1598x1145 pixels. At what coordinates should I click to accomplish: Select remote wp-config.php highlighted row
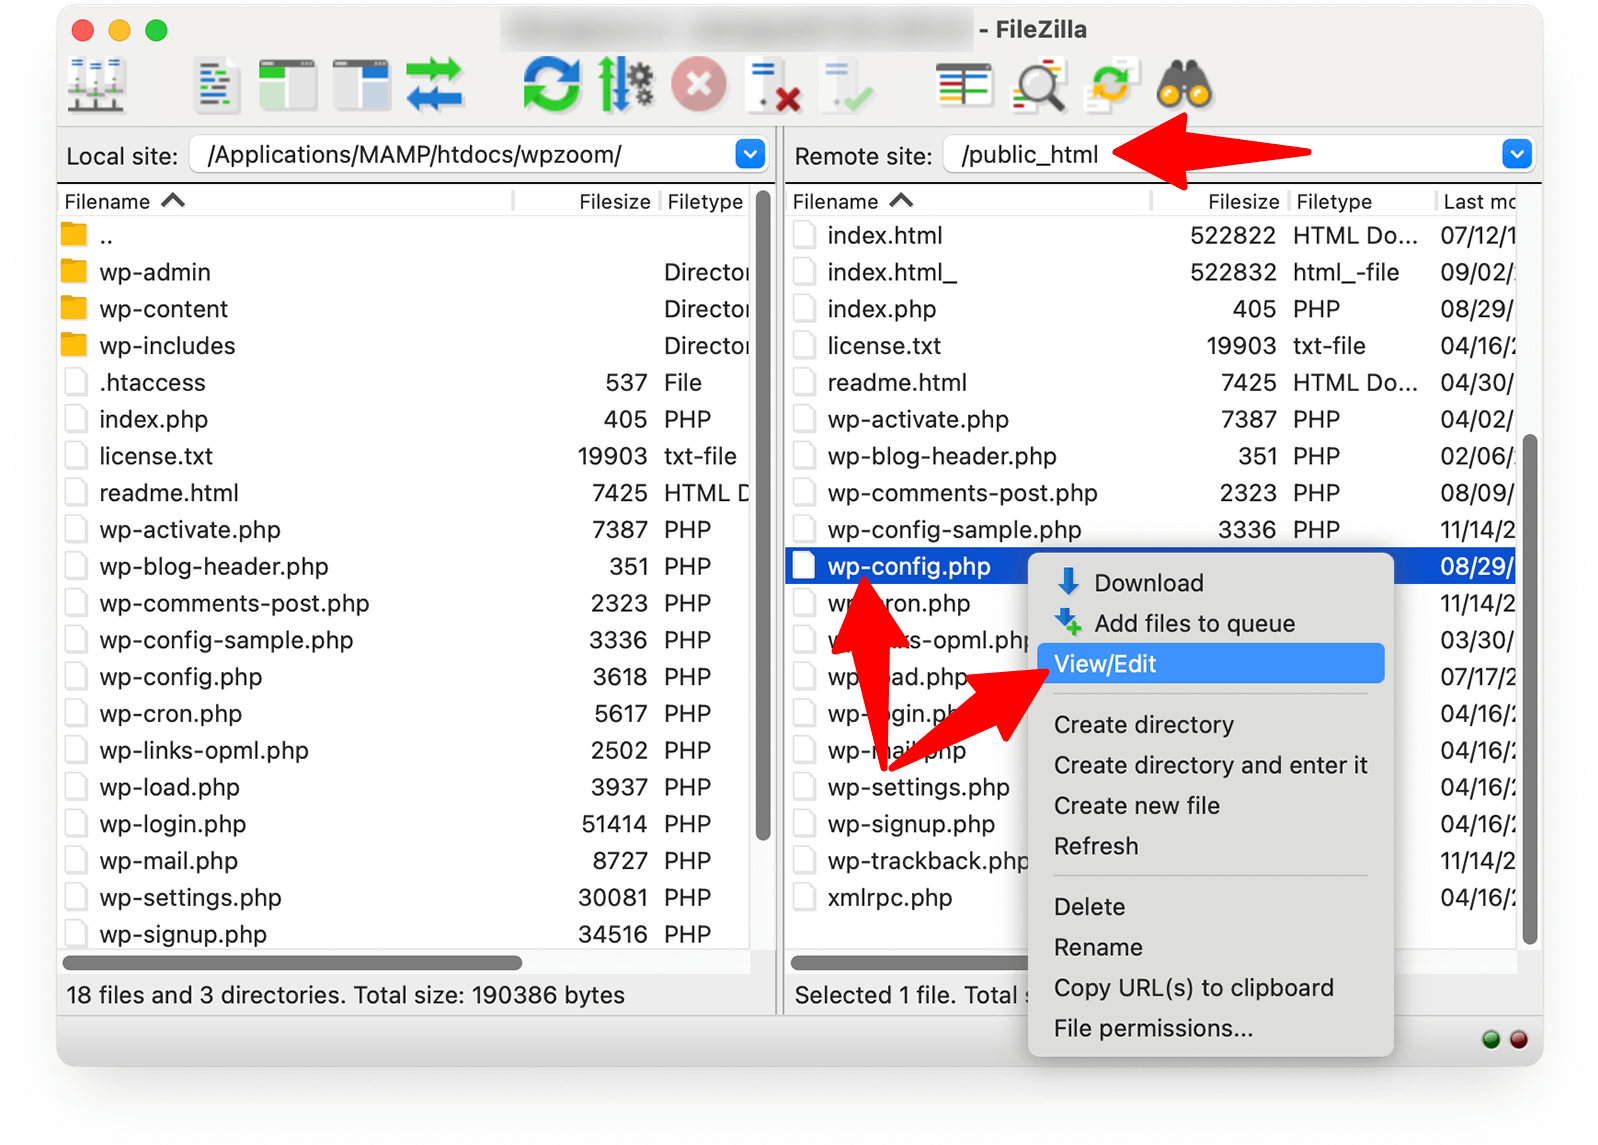coord(908,567)
